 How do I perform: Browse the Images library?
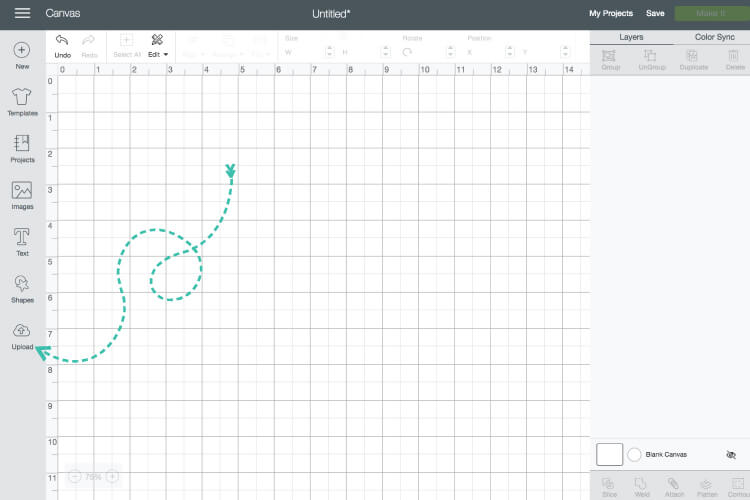(x=22, y=195)
